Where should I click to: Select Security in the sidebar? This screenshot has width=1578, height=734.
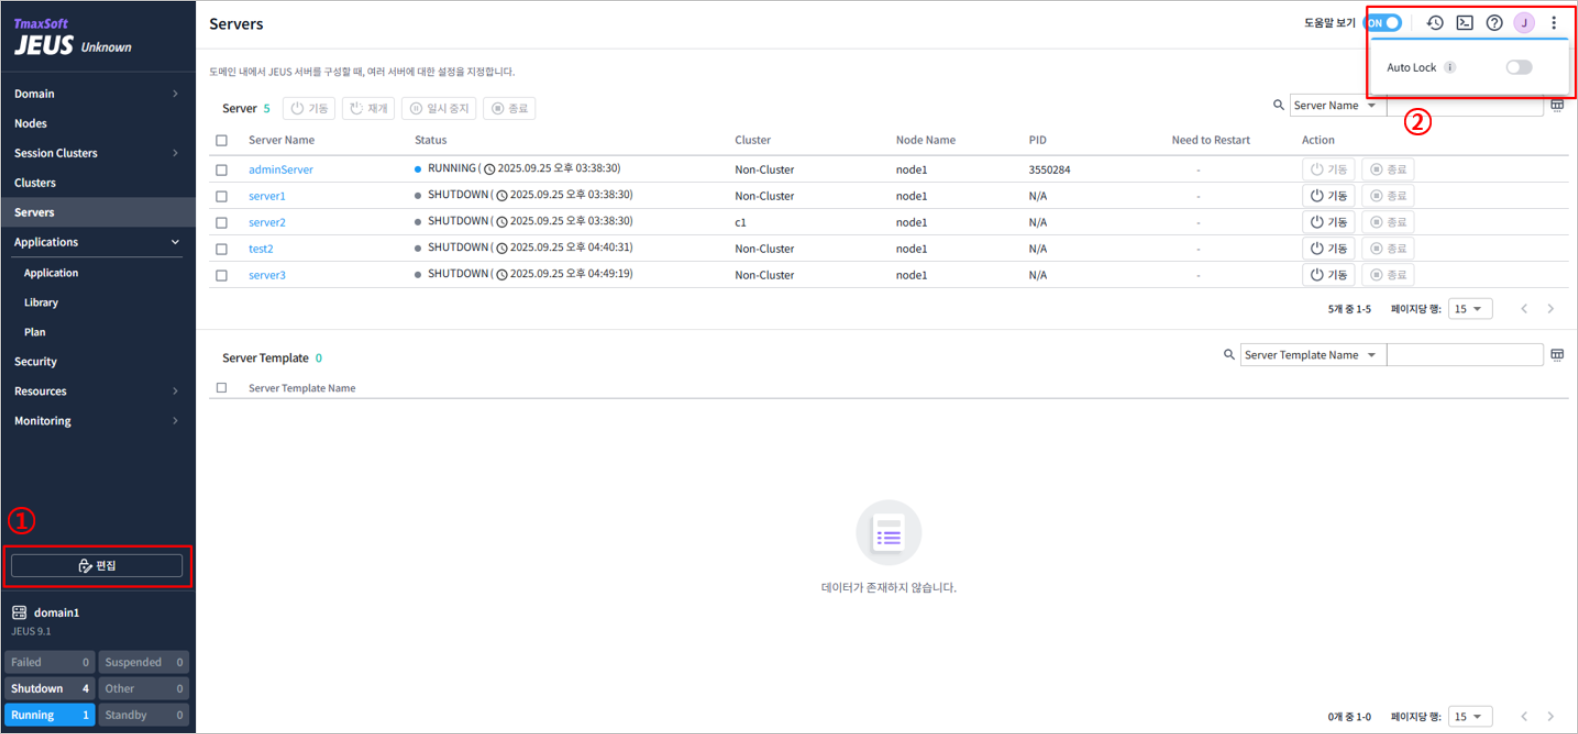[36, 362]
